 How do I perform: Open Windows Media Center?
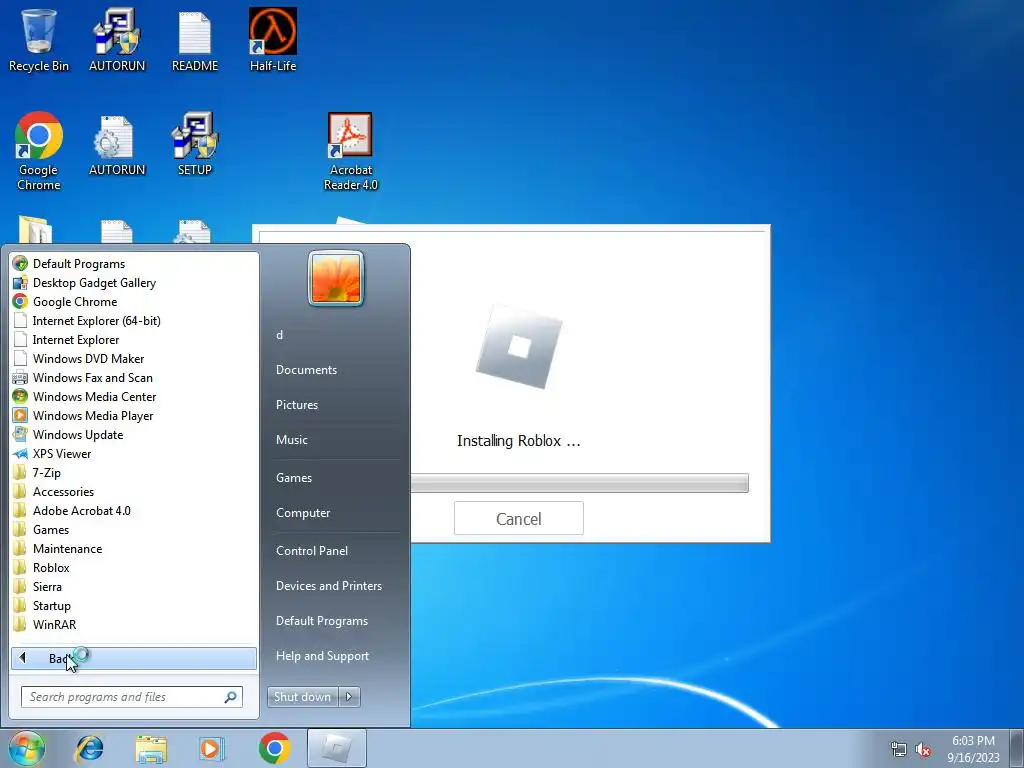coord(134,396)
